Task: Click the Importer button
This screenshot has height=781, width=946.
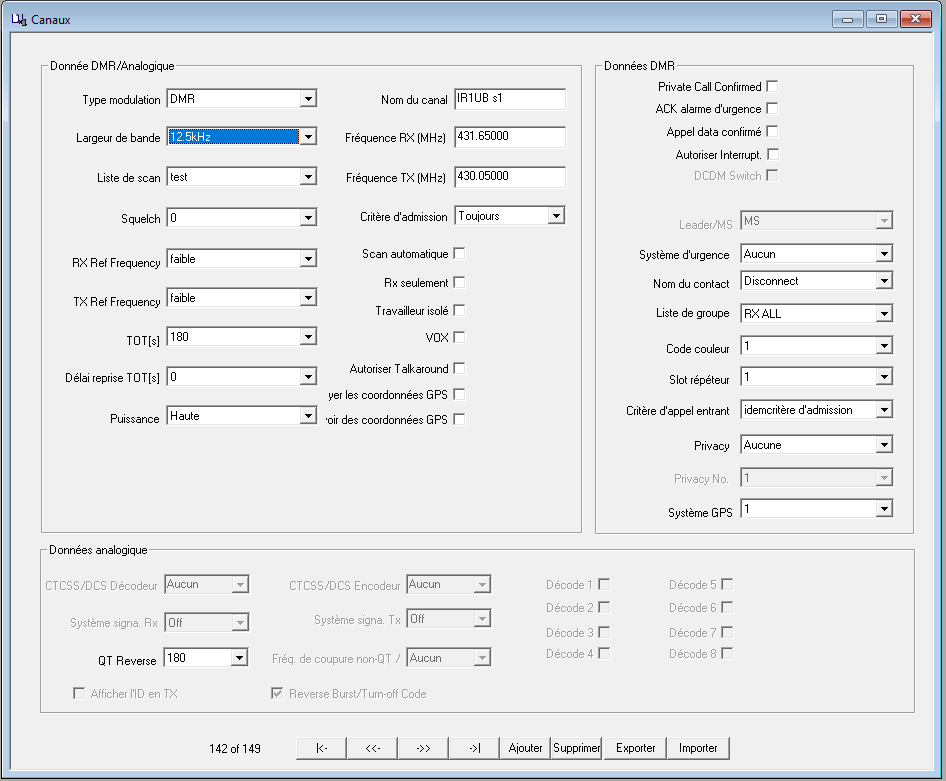Action: pos(698,748)
